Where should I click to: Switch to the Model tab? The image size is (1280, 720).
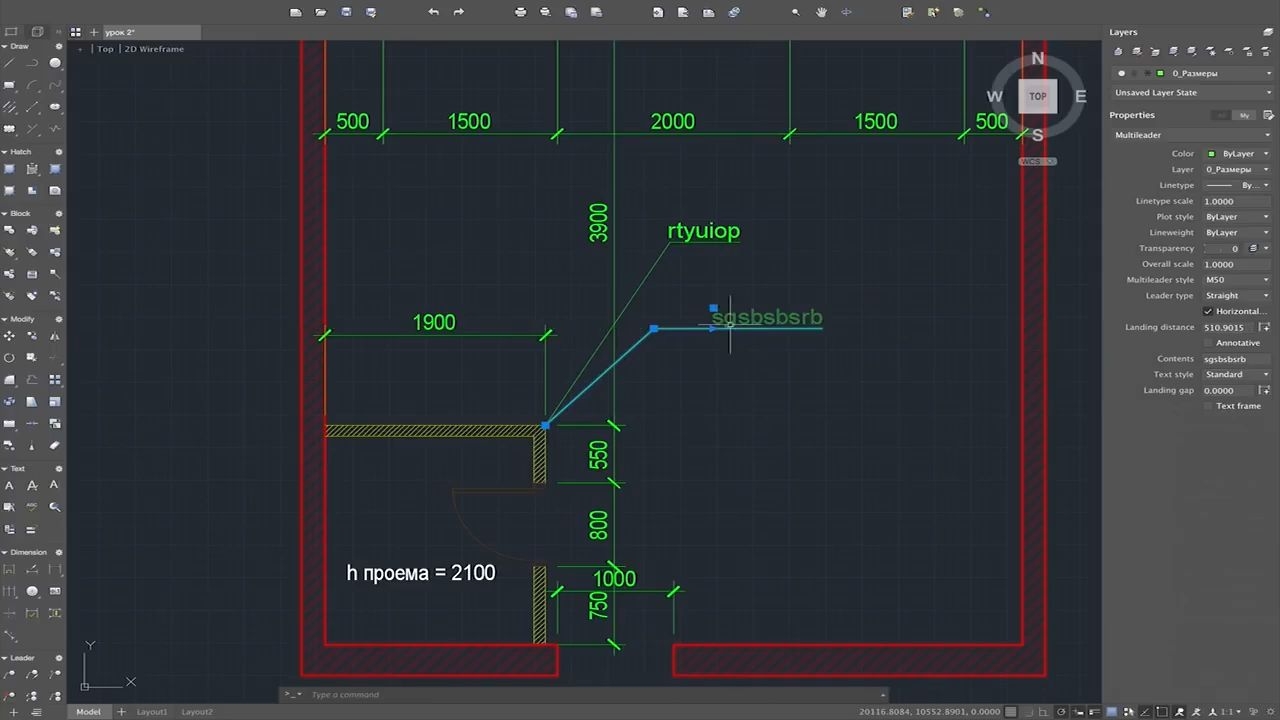coord(88,712)
